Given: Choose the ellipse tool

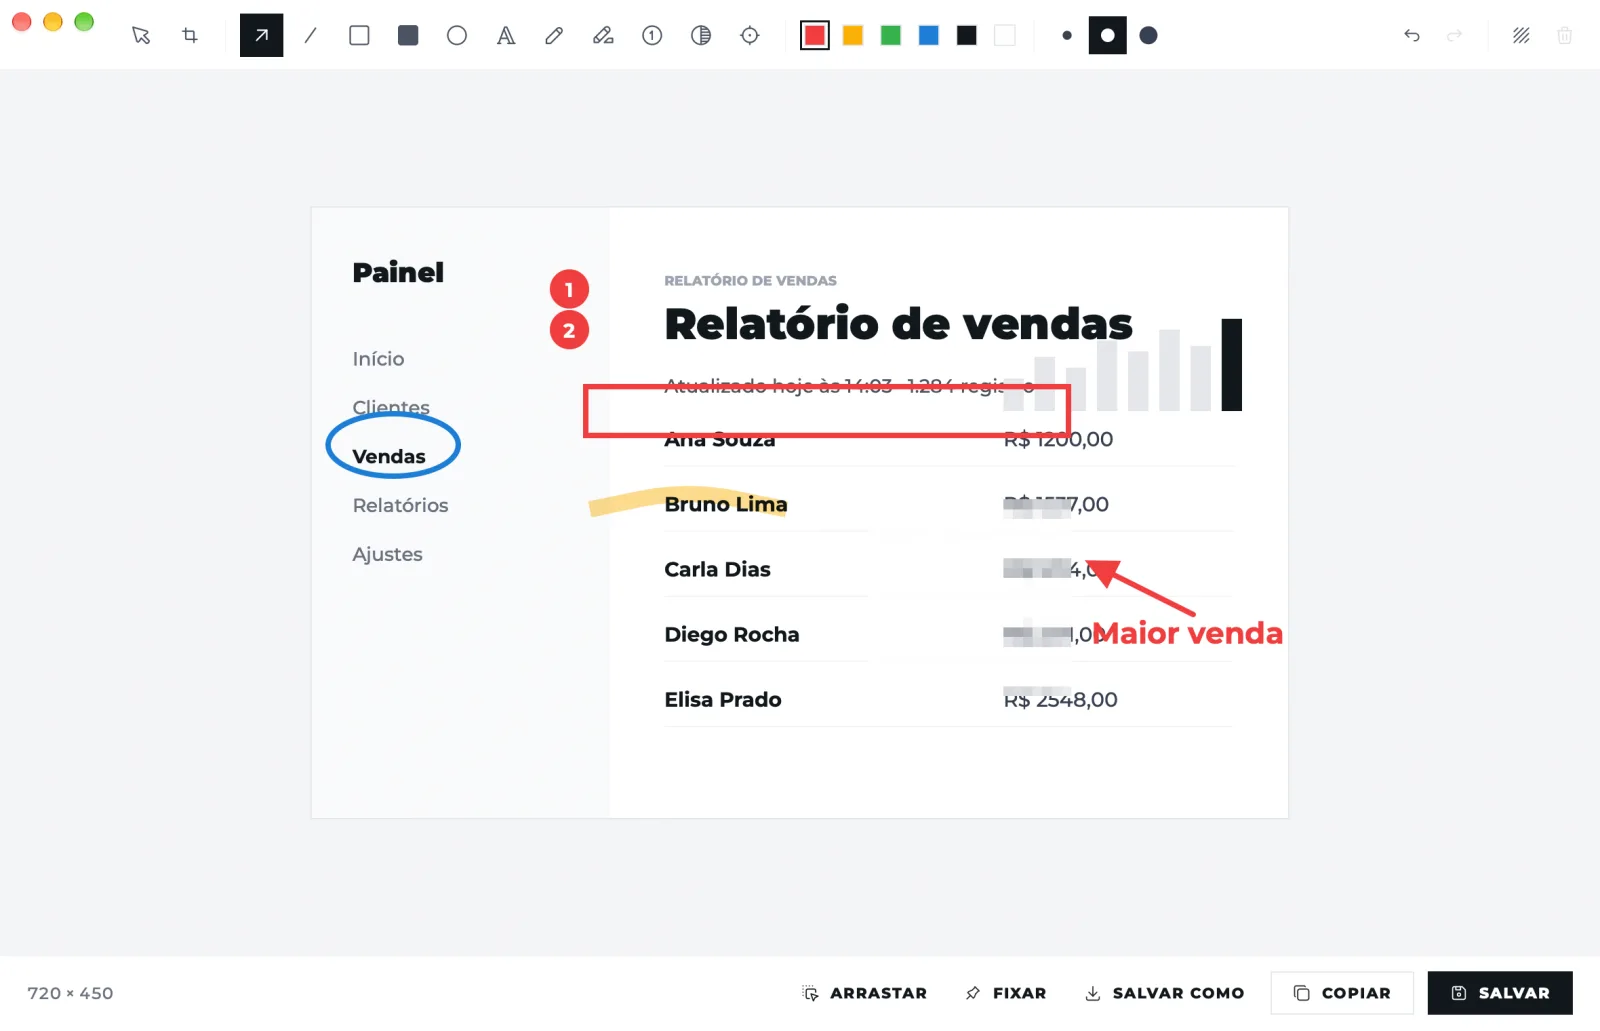Looking at the screenshot, I should [x=457, y=36].
